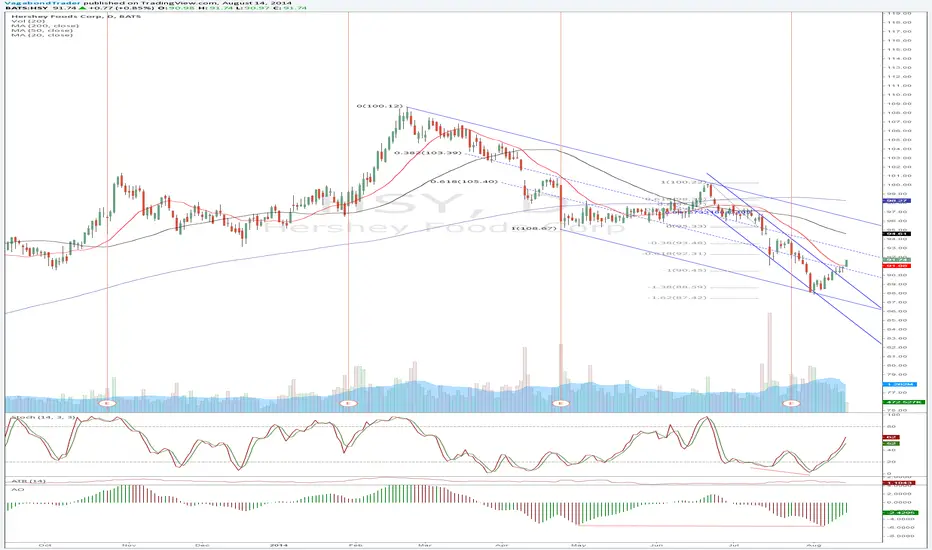Click the Apr label on time axis
This screenshot has height=550, width=932.
tap(502, 545)
